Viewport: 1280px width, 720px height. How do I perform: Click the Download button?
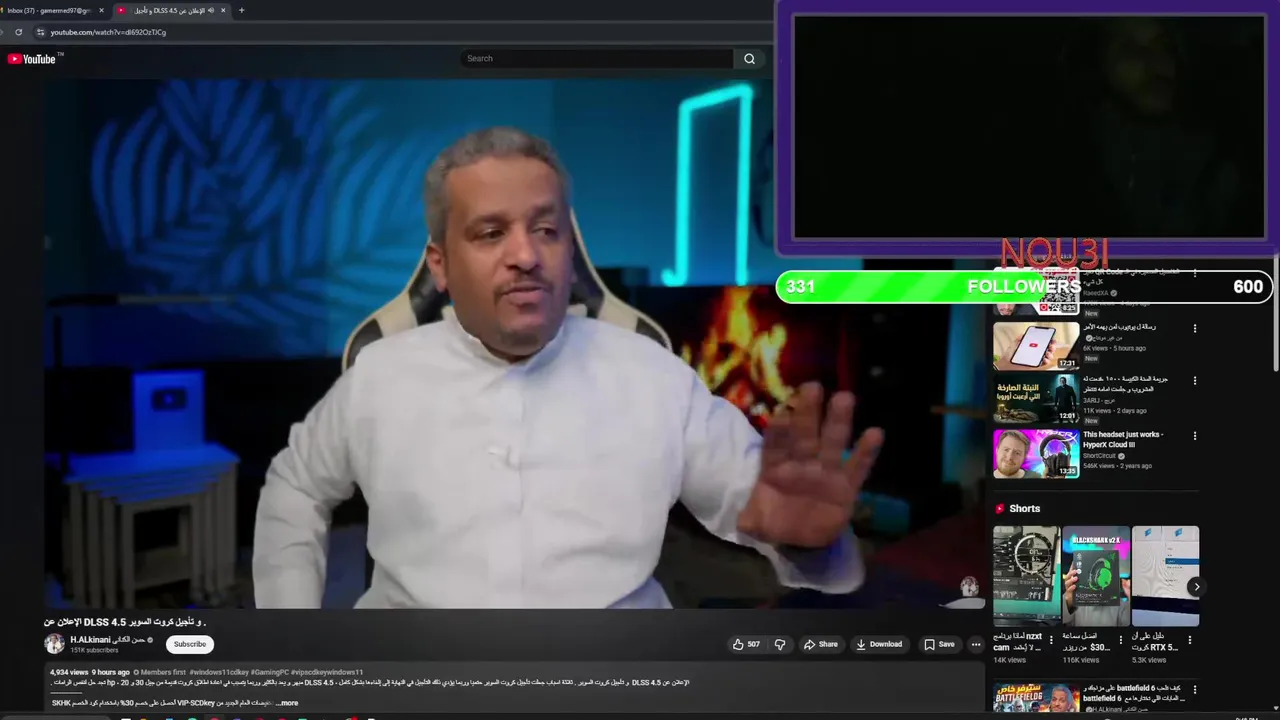(880, 644)
